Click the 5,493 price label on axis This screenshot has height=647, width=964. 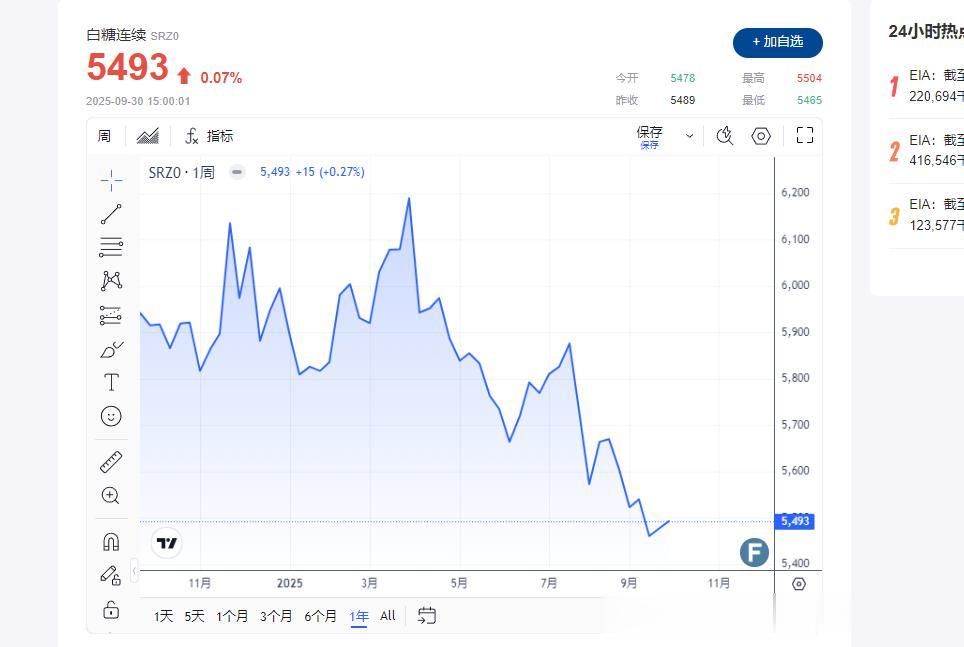[794, 521]
